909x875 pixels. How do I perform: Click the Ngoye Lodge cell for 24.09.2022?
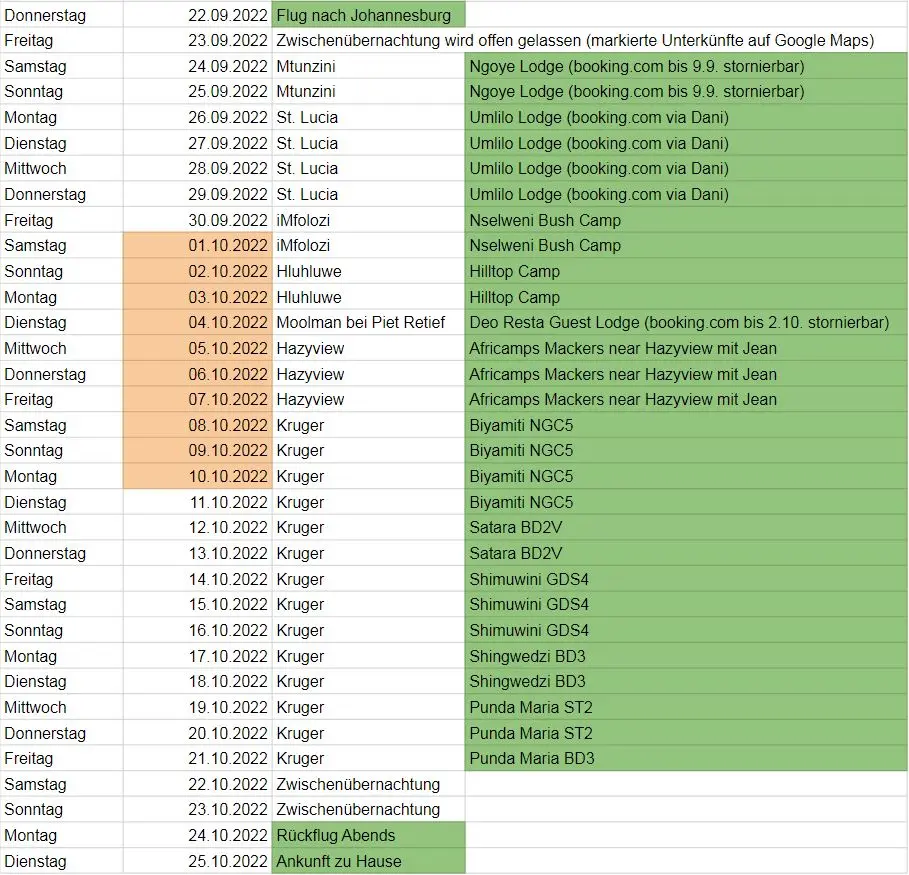pos(686,66)
